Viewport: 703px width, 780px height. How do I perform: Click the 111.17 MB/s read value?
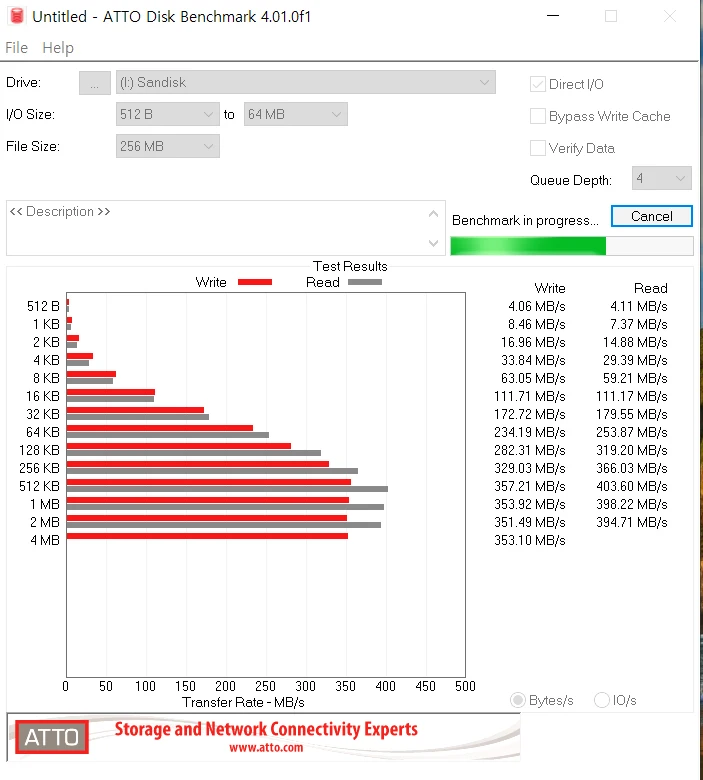632,396
